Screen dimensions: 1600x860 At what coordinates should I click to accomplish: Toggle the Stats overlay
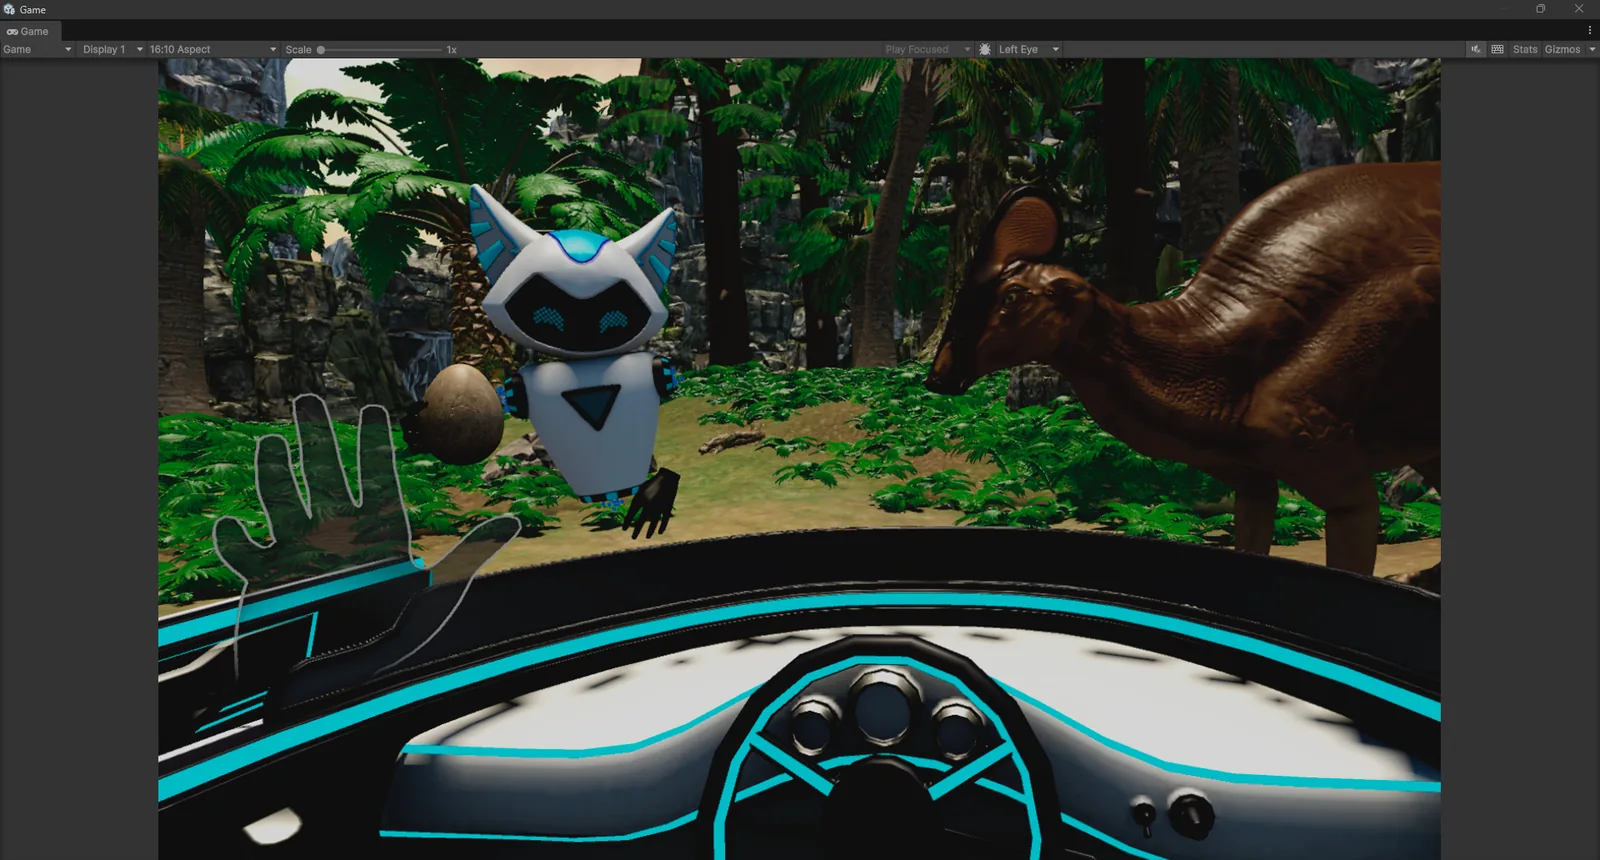pyautogui.click(x=1525, y=49)
